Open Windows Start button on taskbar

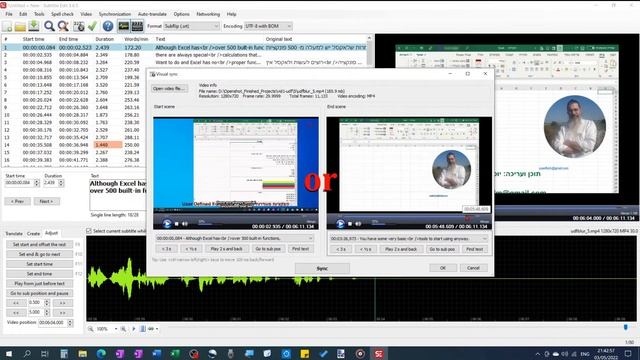point(8,353)
